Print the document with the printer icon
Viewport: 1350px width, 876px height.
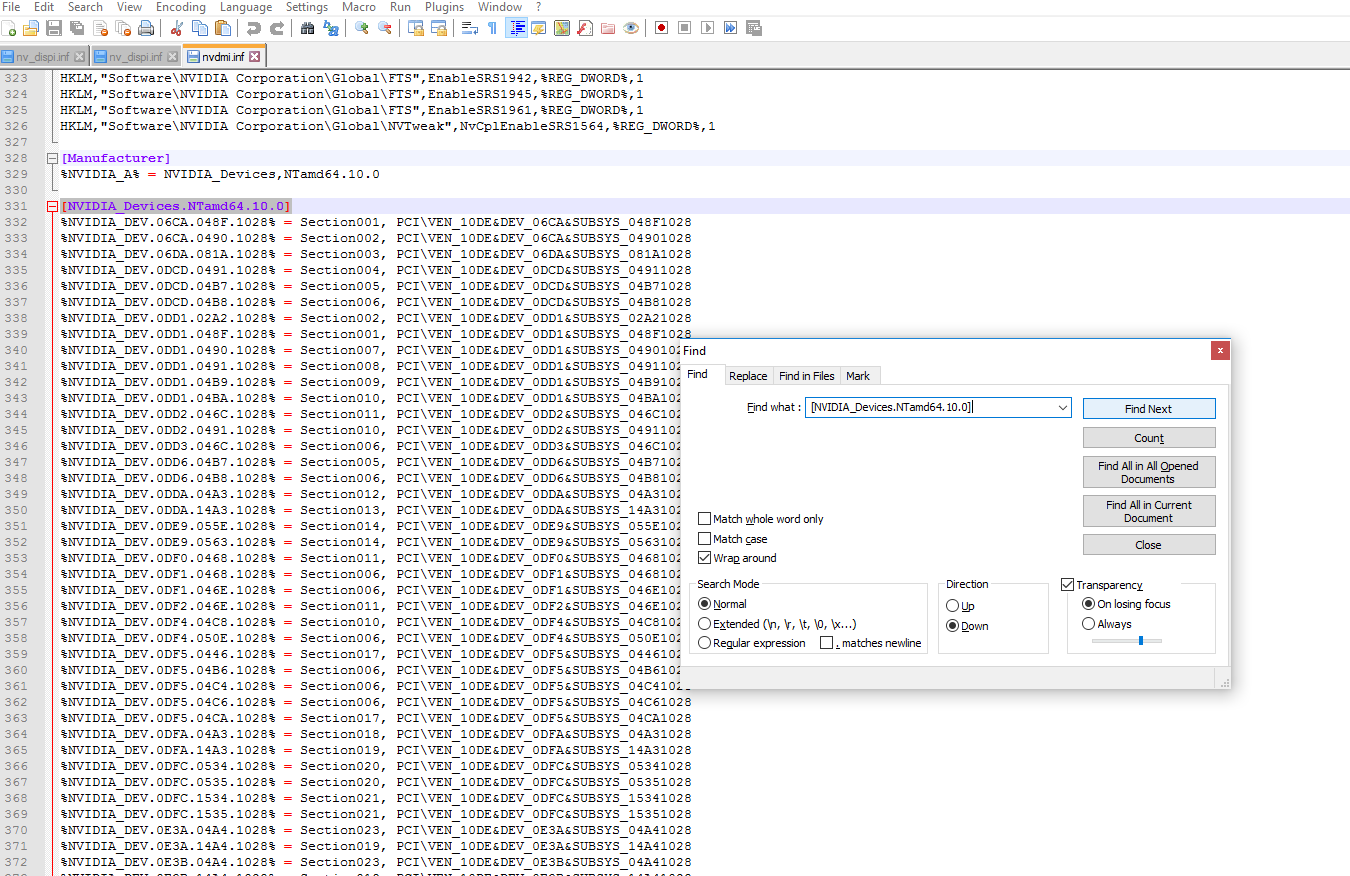click(146, 28)
